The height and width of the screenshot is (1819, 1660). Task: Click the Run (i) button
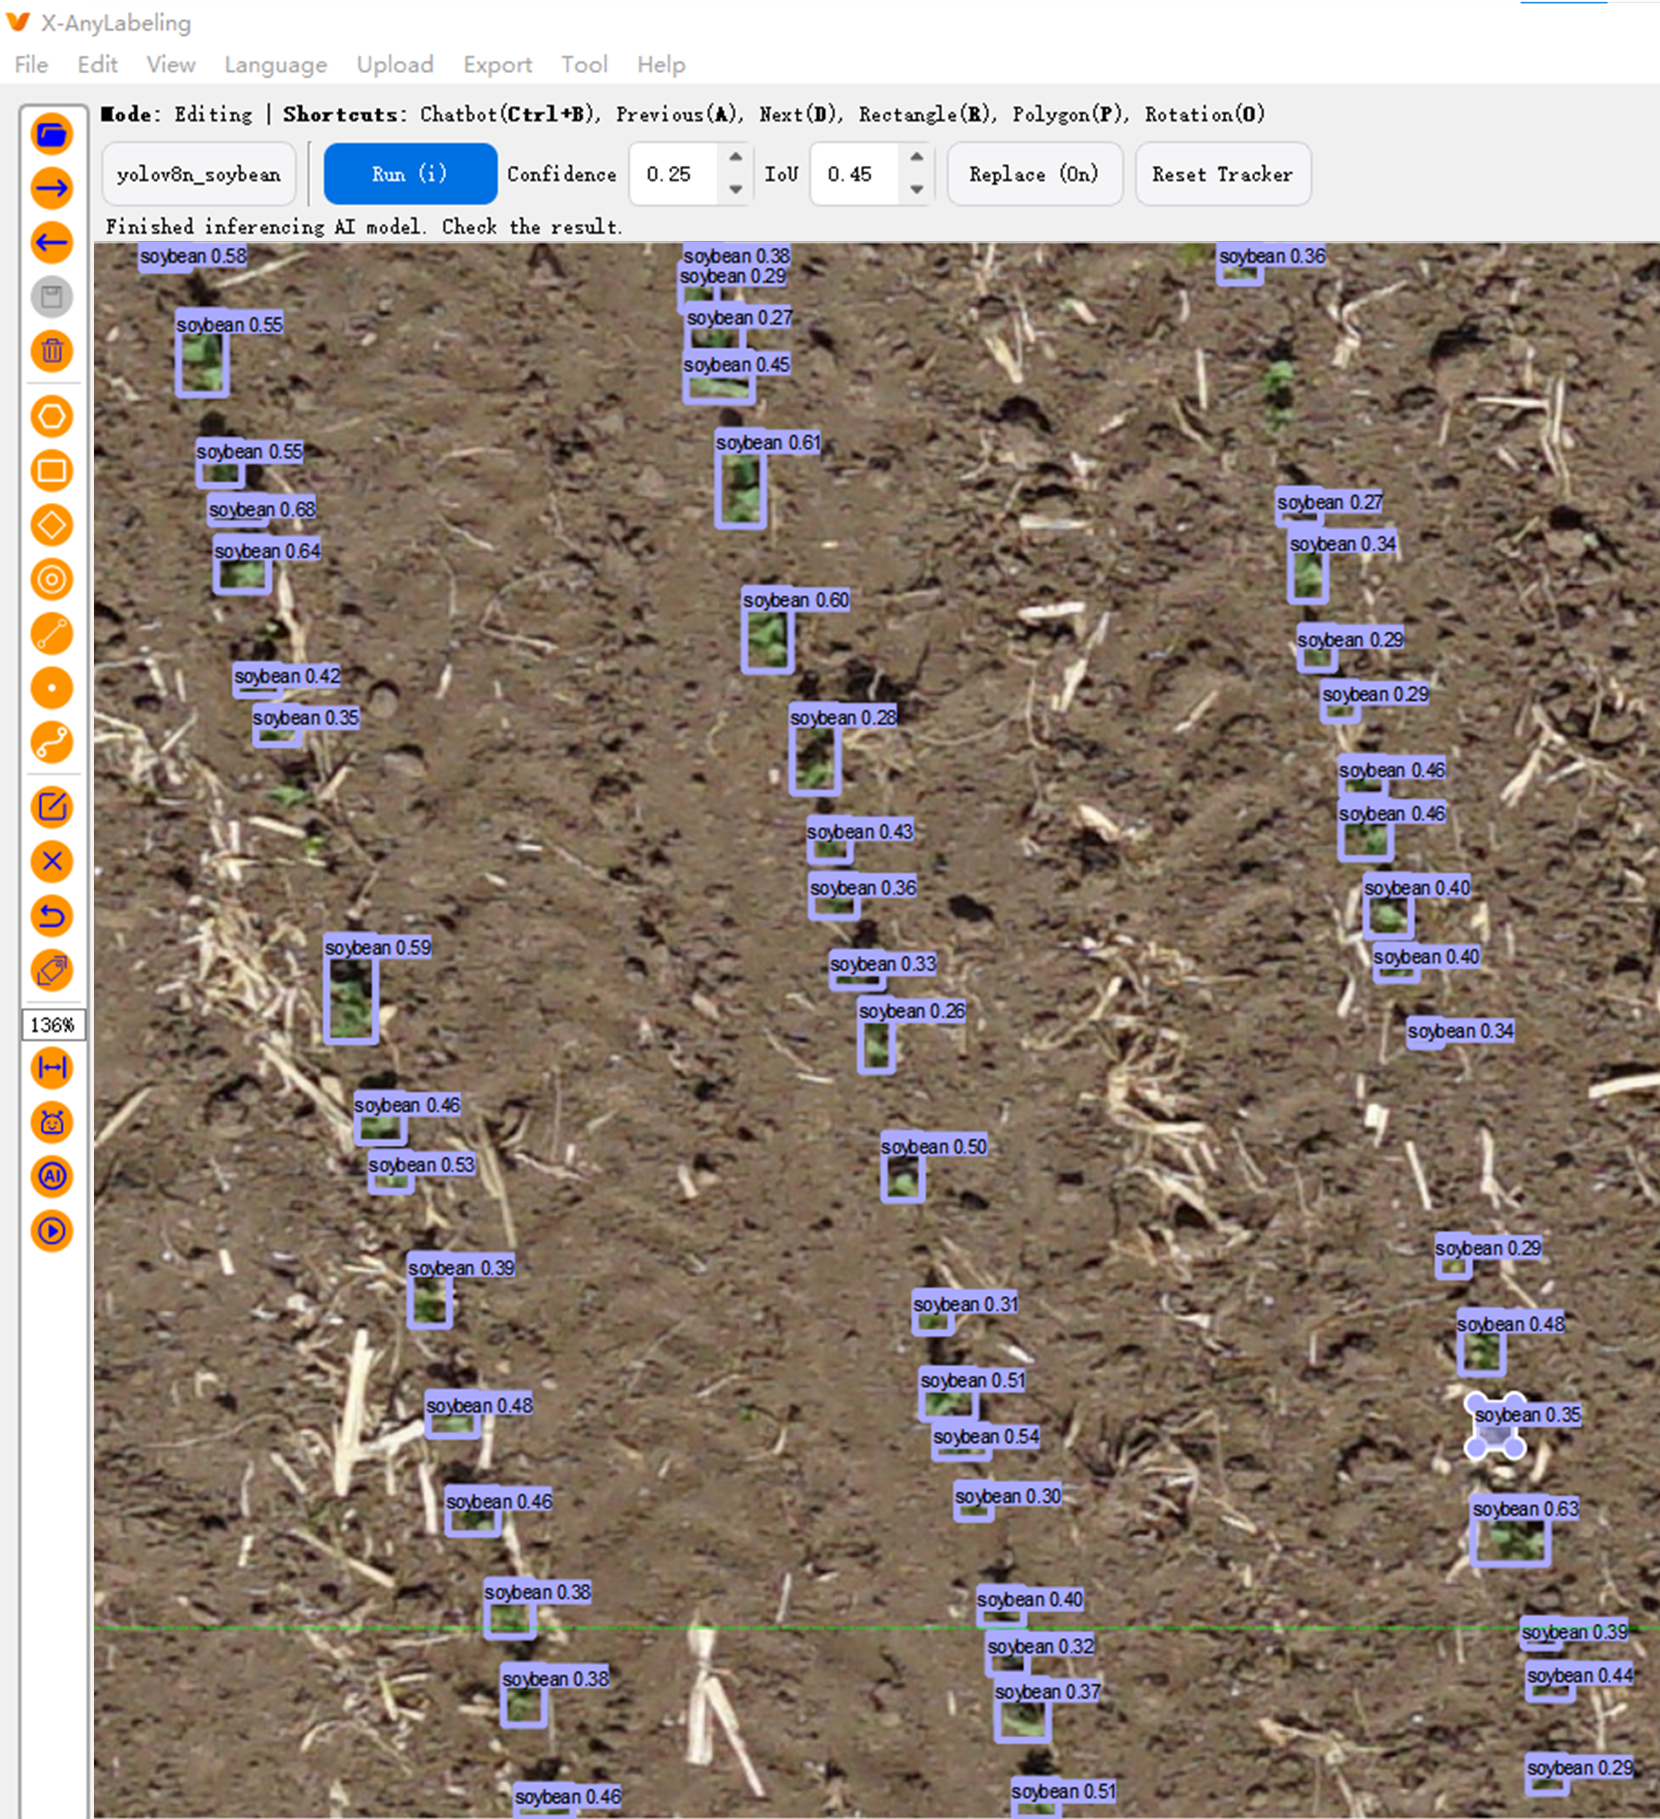point(410,174)
